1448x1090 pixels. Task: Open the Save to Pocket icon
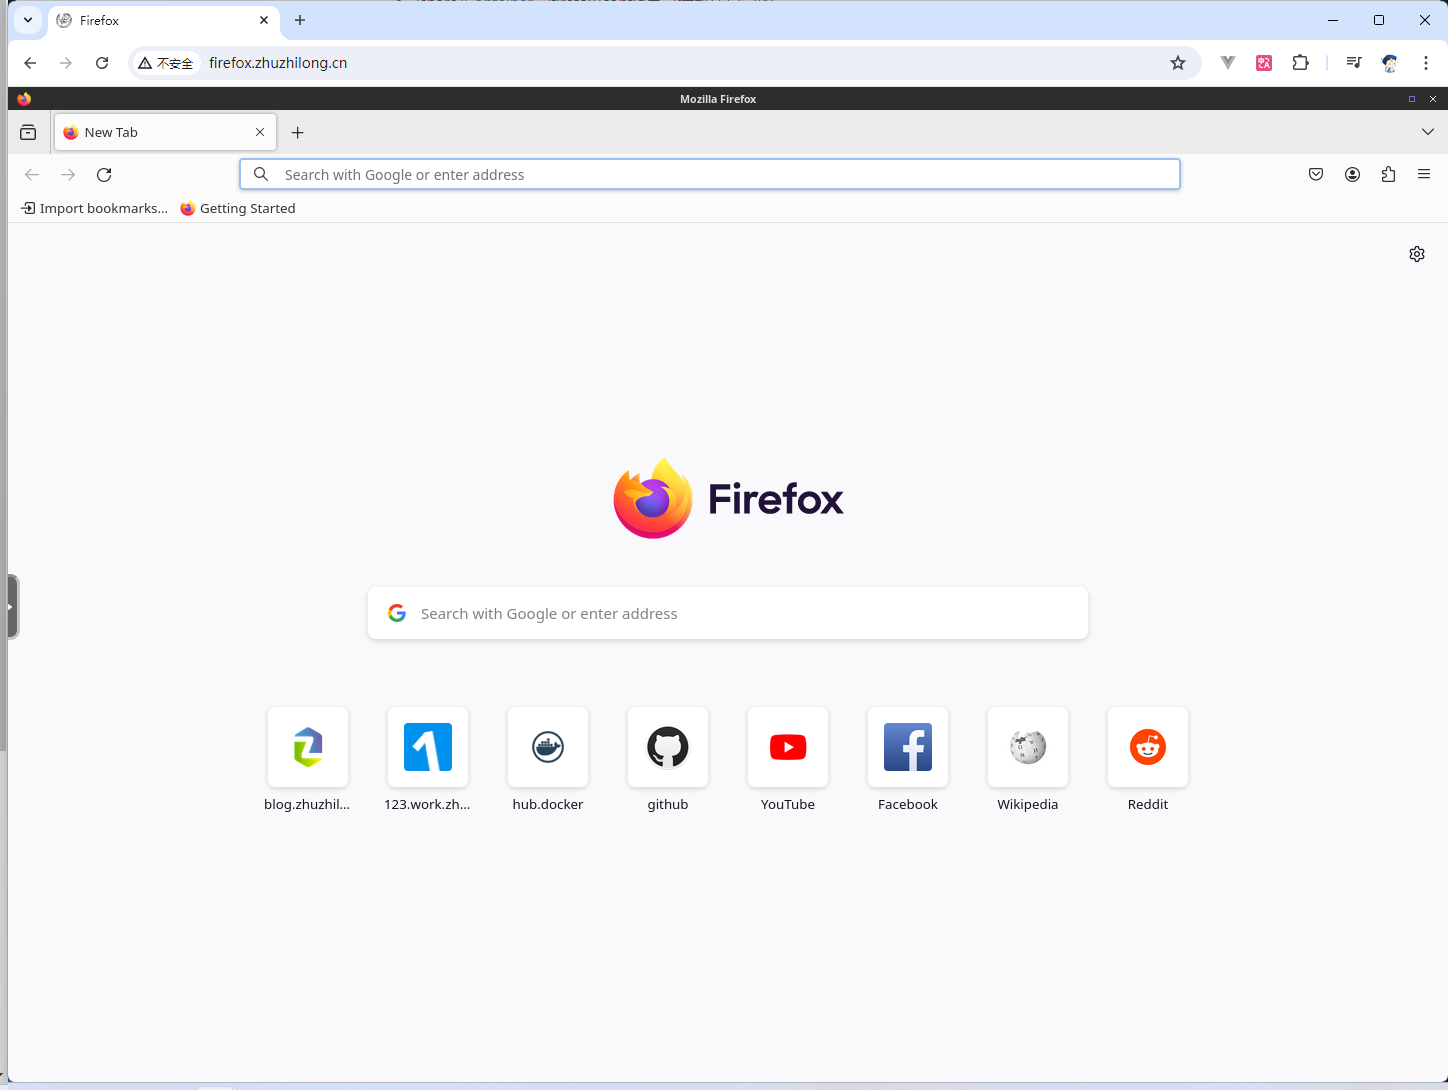(1316, 174)
